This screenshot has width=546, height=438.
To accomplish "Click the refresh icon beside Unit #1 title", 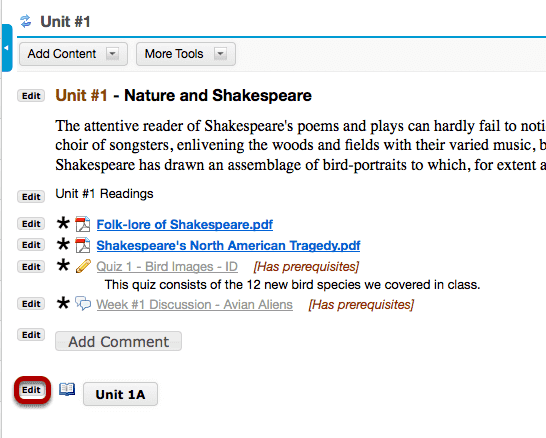I will click(25, 21).
